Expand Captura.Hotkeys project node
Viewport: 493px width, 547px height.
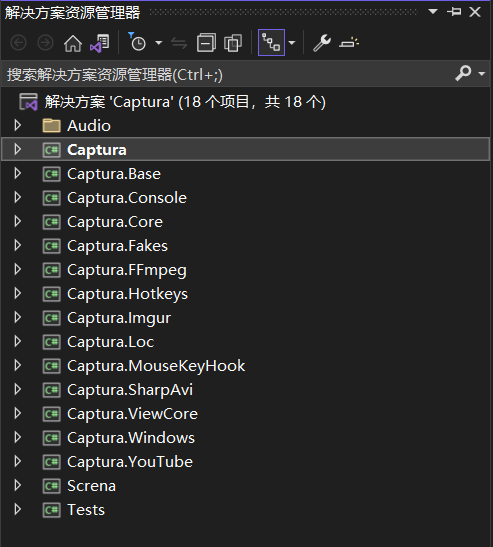17,293
